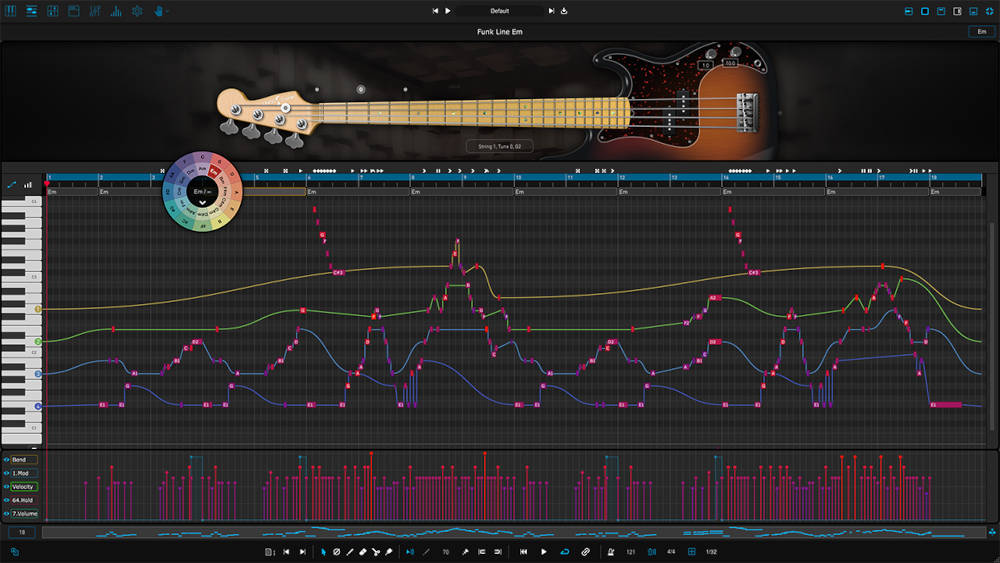Open the file page menu icon in bottom toolbar
The width and height of the screenshot is (1000, 563).
click(270, 552)
